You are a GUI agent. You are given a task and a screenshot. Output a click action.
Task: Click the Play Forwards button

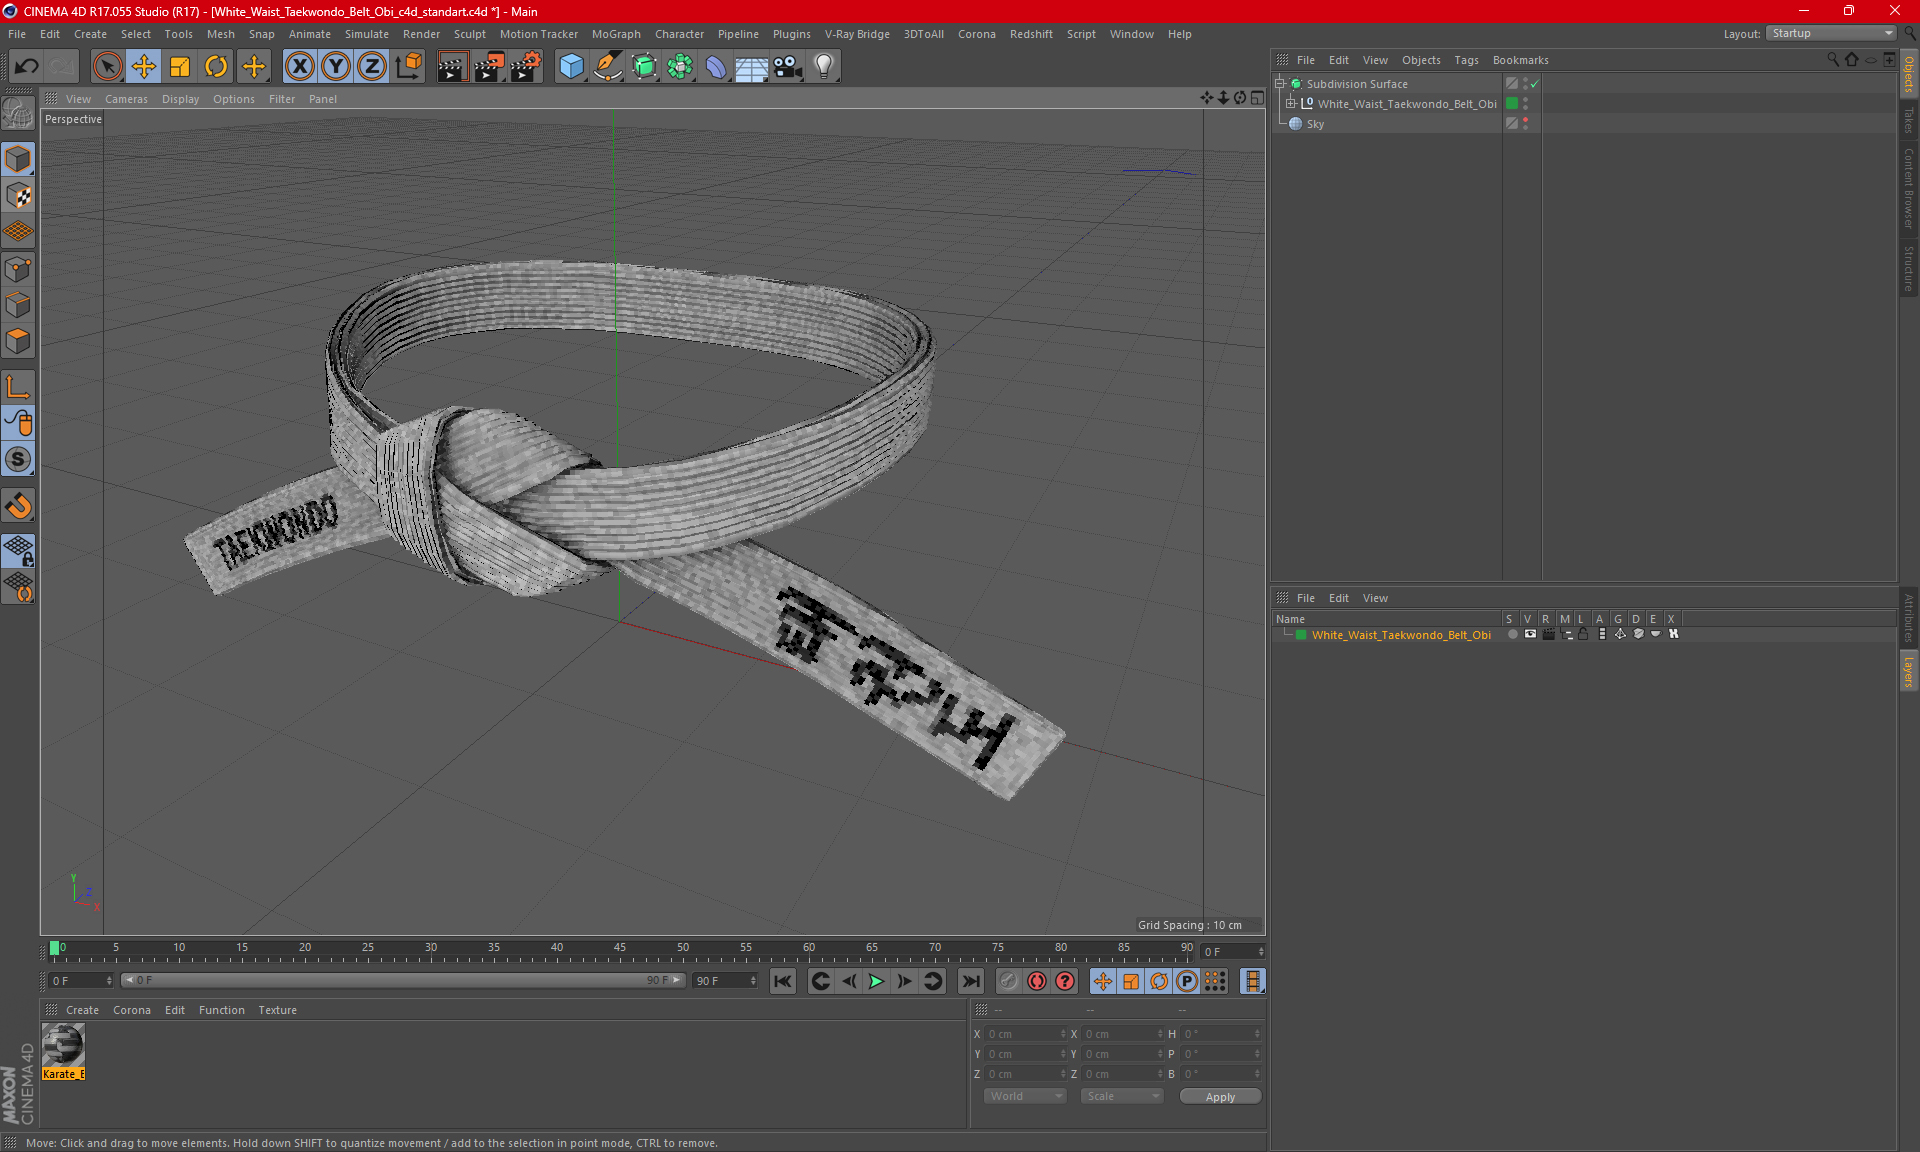(x=876, y=981)
